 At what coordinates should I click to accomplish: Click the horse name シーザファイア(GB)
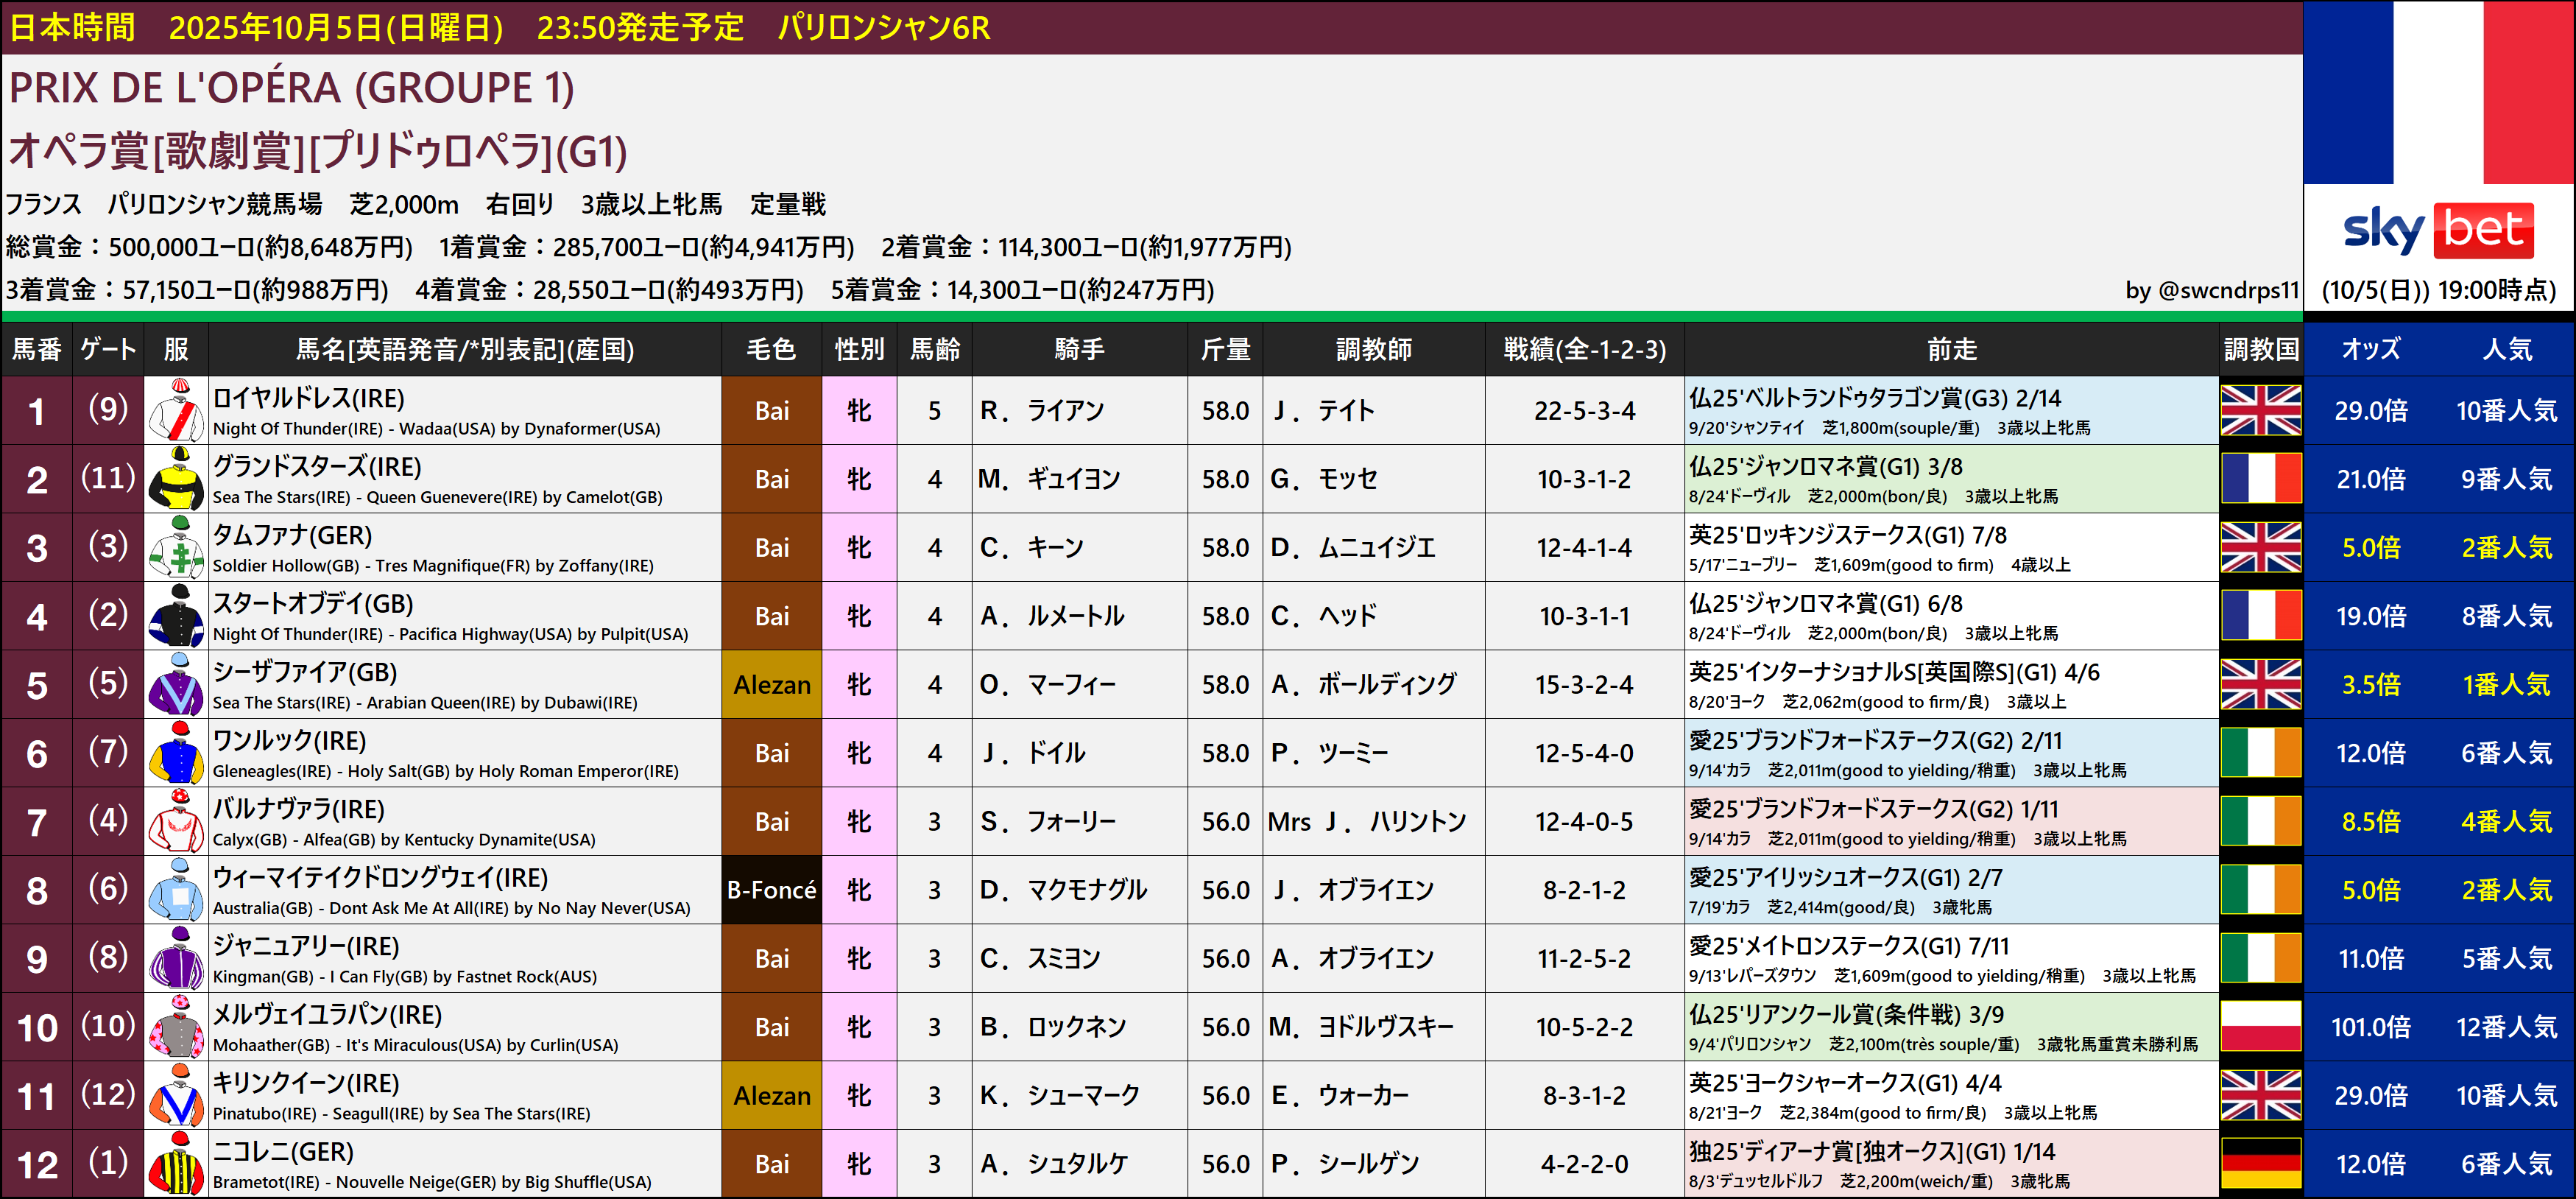coord(305,672)
